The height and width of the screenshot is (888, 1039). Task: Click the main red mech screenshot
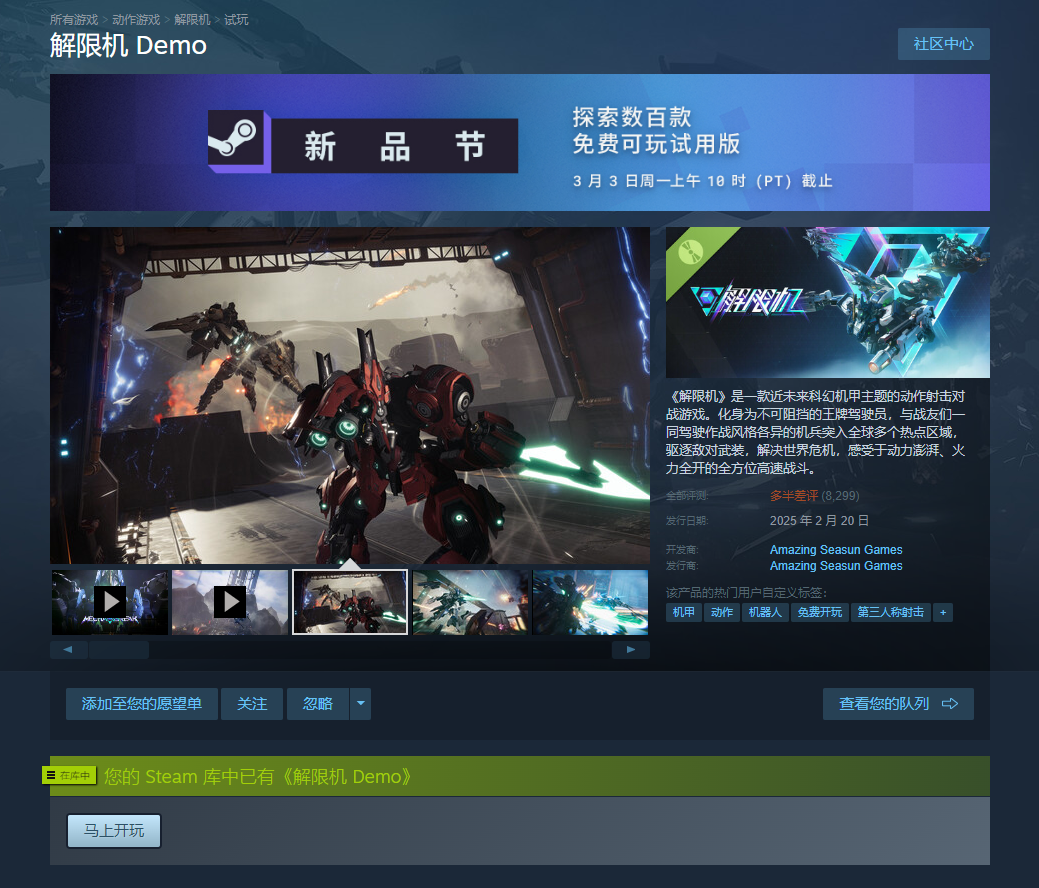tap(350, 396)
